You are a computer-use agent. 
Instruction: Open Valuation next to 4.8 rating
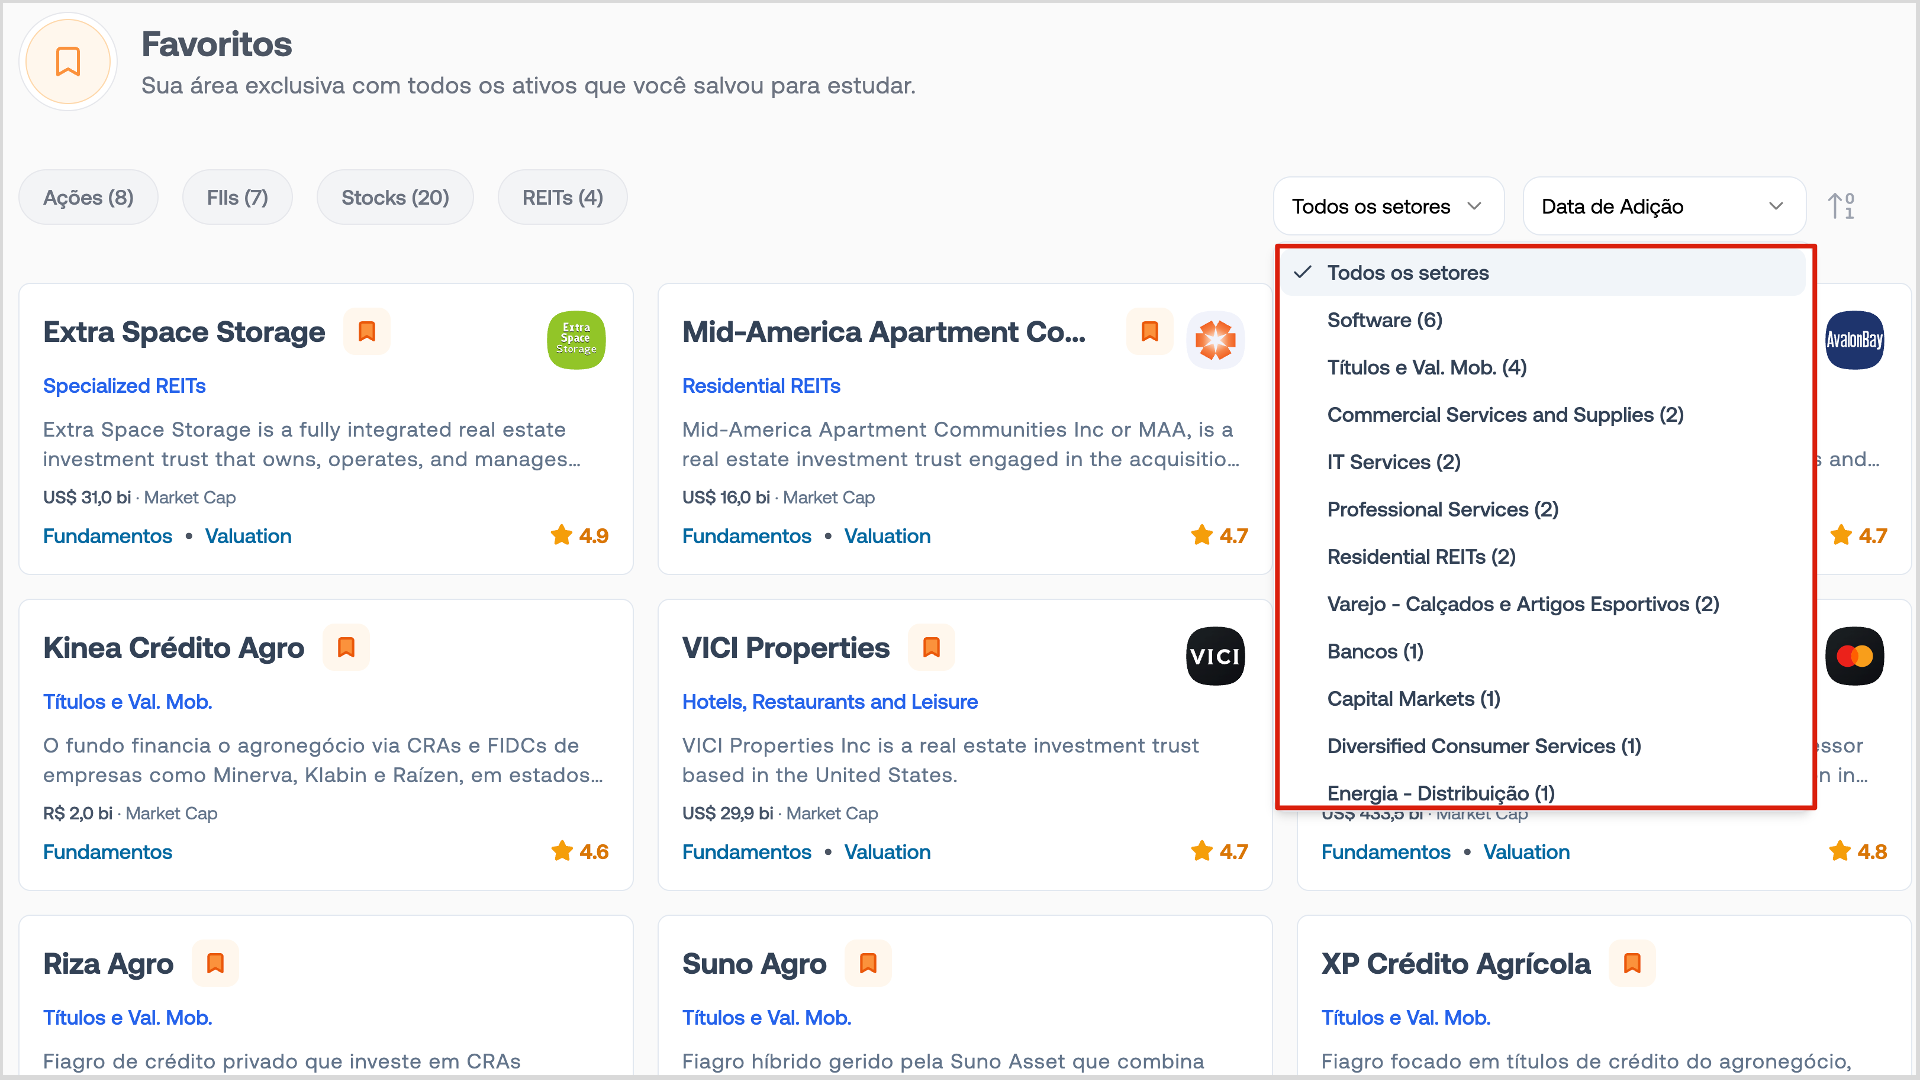pyautogui.click(x=1527, y=852)
